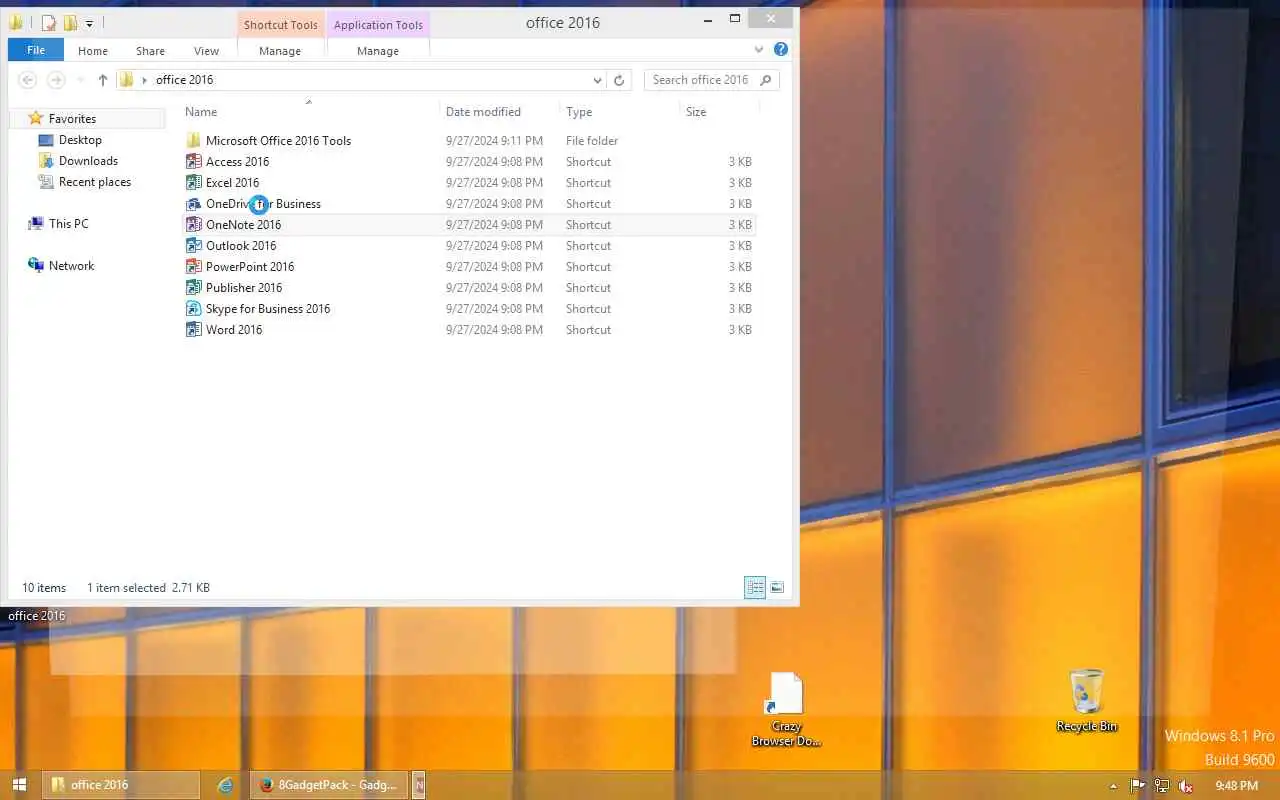Select the Outlook 2016 shortcut icon
This screenshot has height=800, width=1280.
[194, 246]
